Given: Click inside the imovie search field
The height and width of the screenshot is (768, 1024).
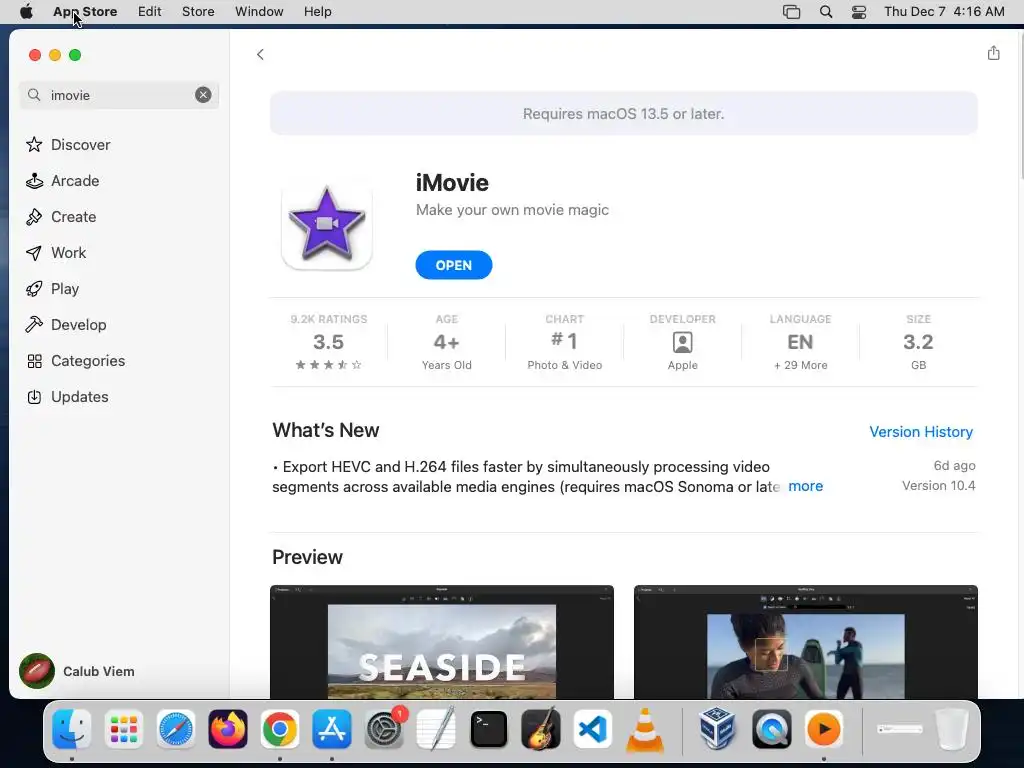Looking at the screenshot, I should point(119,95).
